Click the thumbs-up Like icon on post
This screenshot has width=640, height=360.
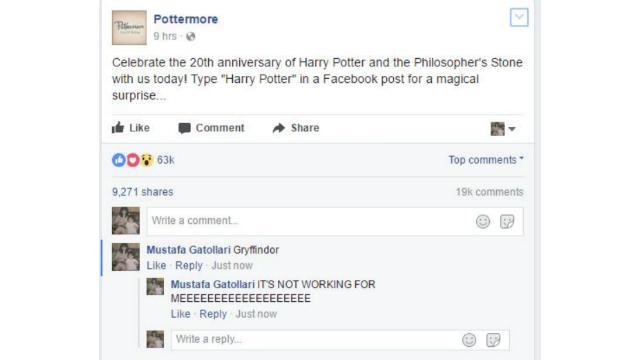pyautogui.click(x=118, y=128)
